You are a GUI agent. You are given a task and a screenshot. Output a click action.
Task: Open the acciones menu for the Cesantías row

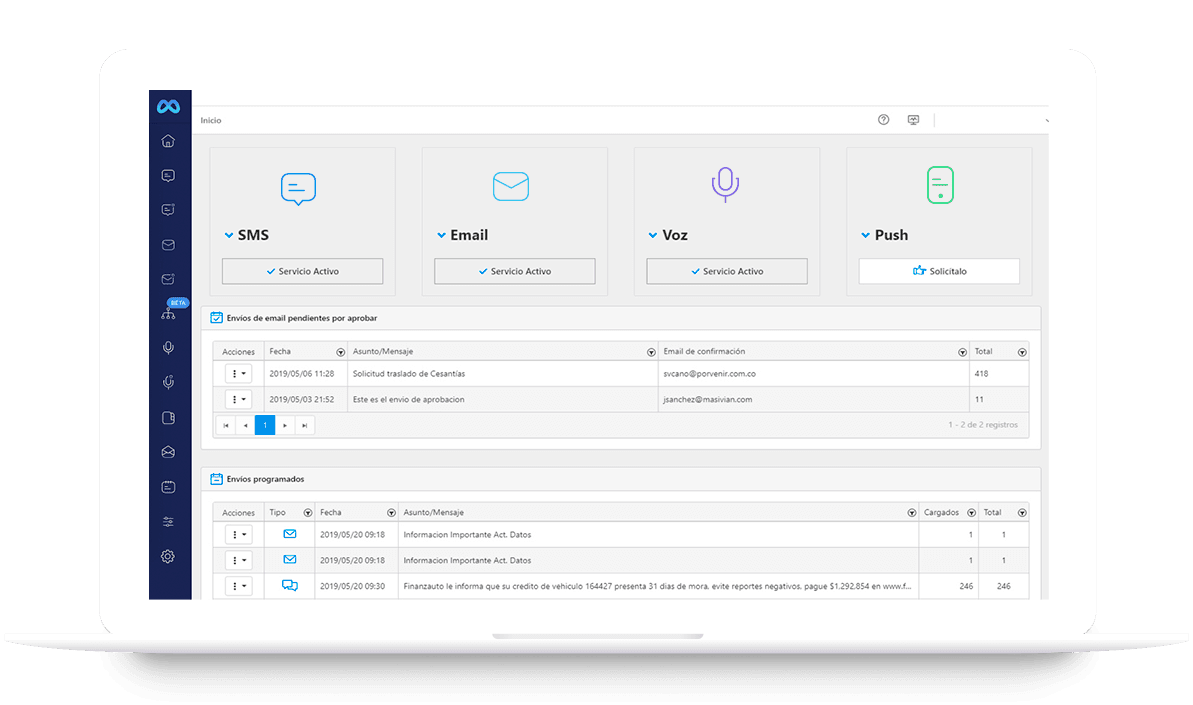pos(237,373)
